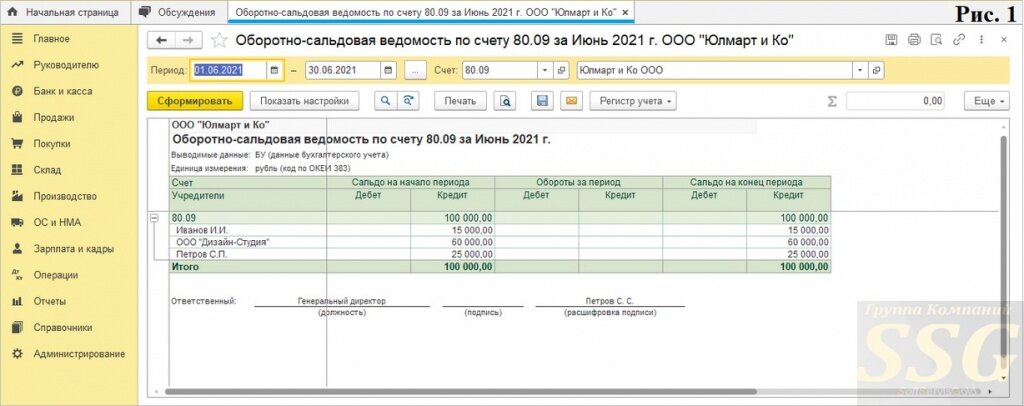Open Администрирование section
Image resolution: width=1024 pixels, height=406 pixels.
[x=69, y=354]
